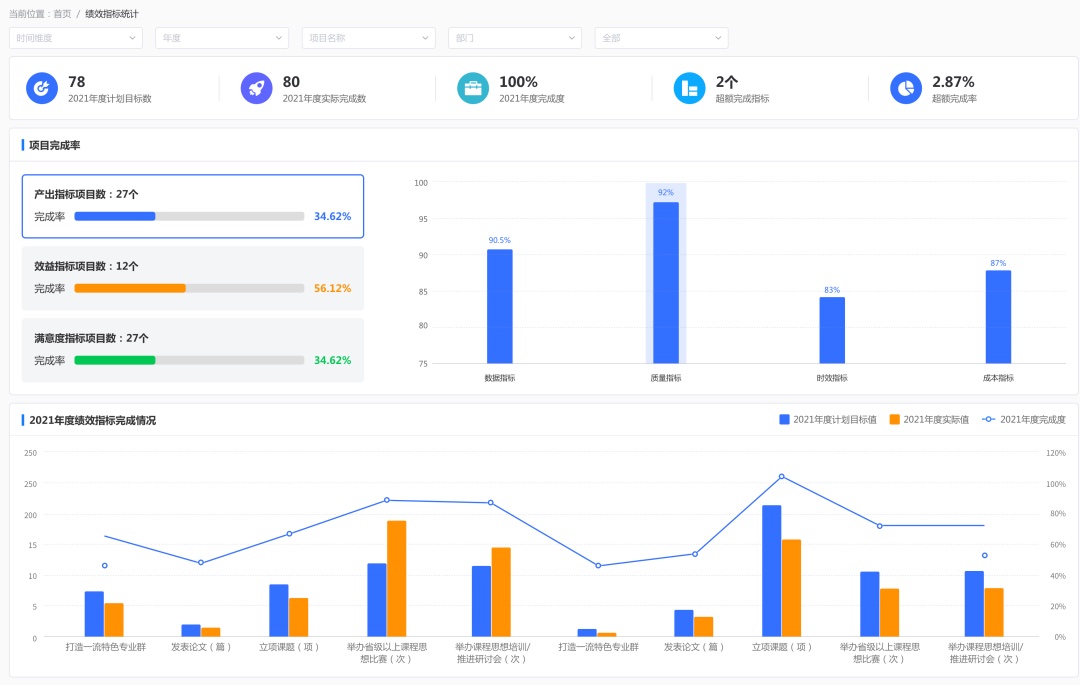Image resolution: width=1080 pixels, height=685 pixels.
Task: Open the 项目名称 dropdown
Action: [368, 38]
